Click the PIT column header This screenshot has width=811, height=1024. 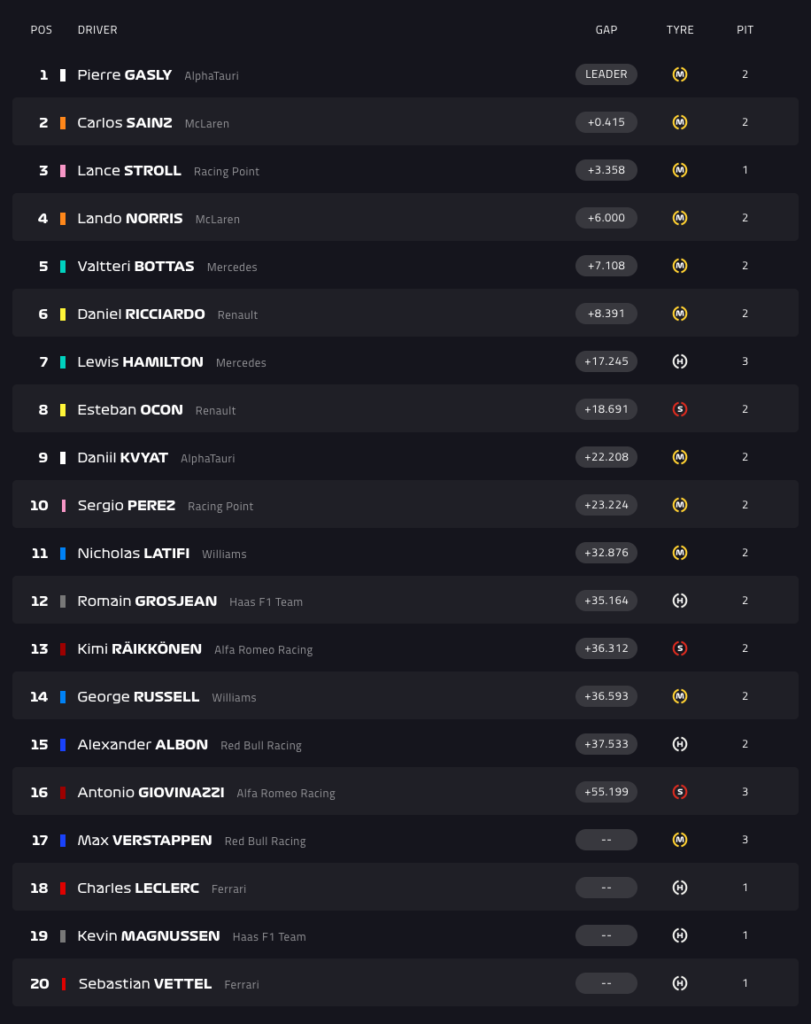[x=745, y=30]
